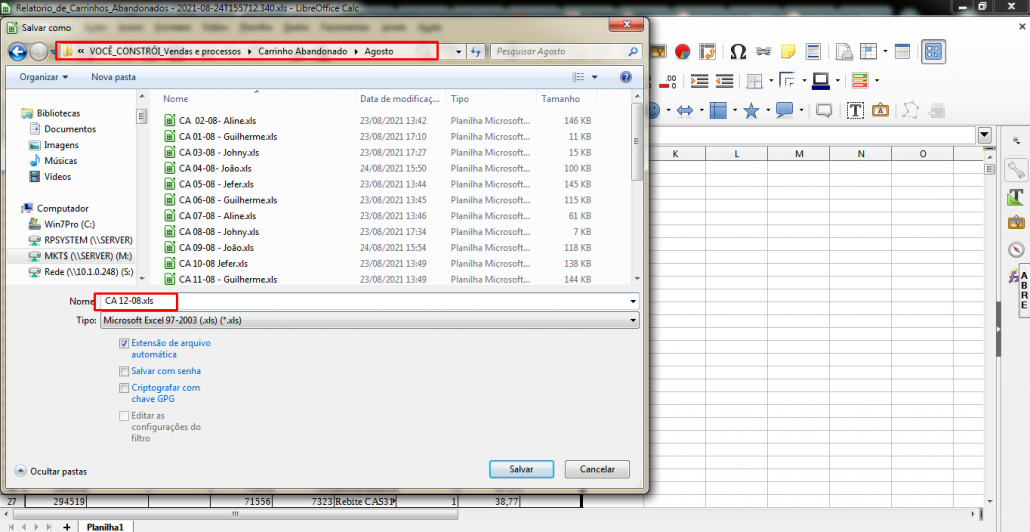1030x532 pixels.
Task: Click the Insert Text Box icon
Action: tap(856, 110)
